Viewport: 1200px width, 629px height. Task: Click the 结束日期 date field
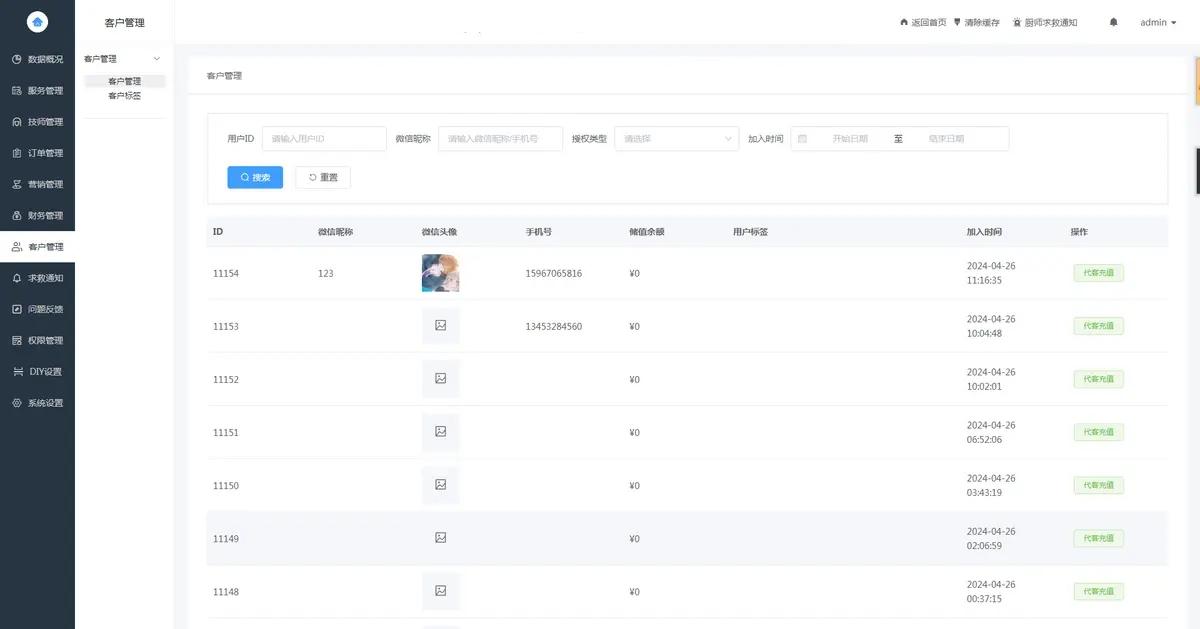[946, 139]
